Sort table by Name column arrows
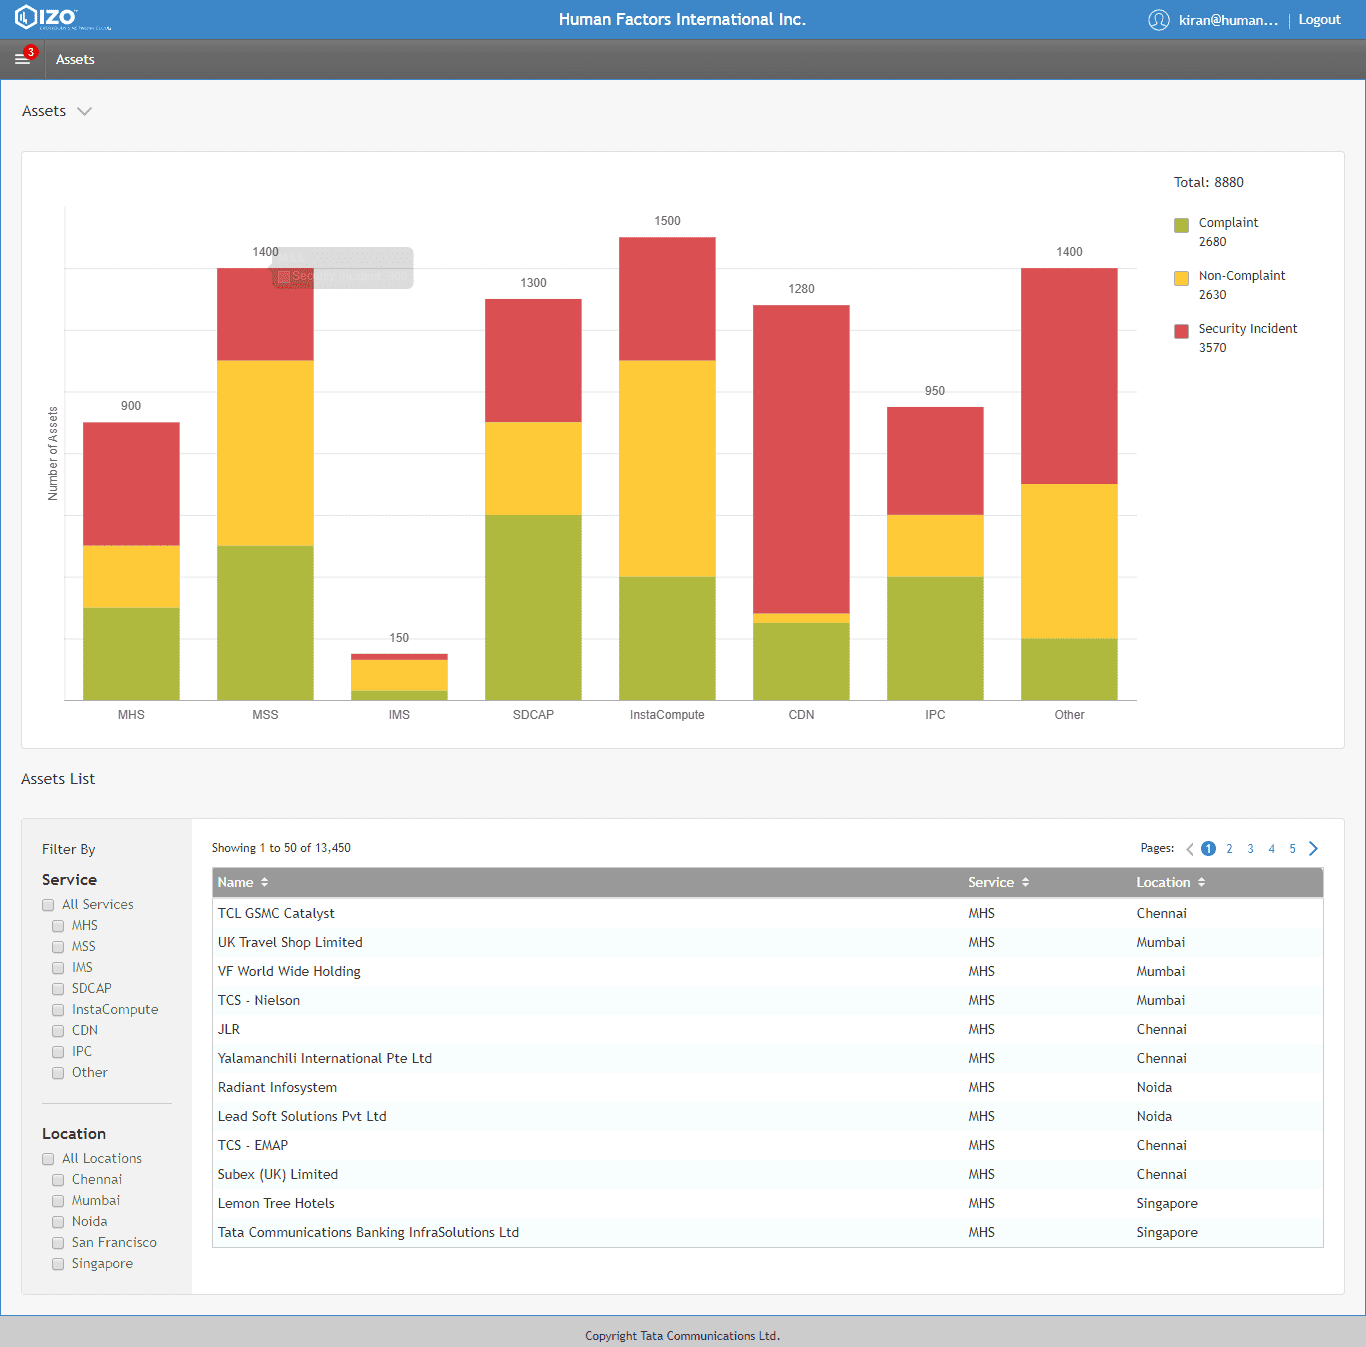The width and height of the screenshot is (1366, 1347). coord(265,882)
